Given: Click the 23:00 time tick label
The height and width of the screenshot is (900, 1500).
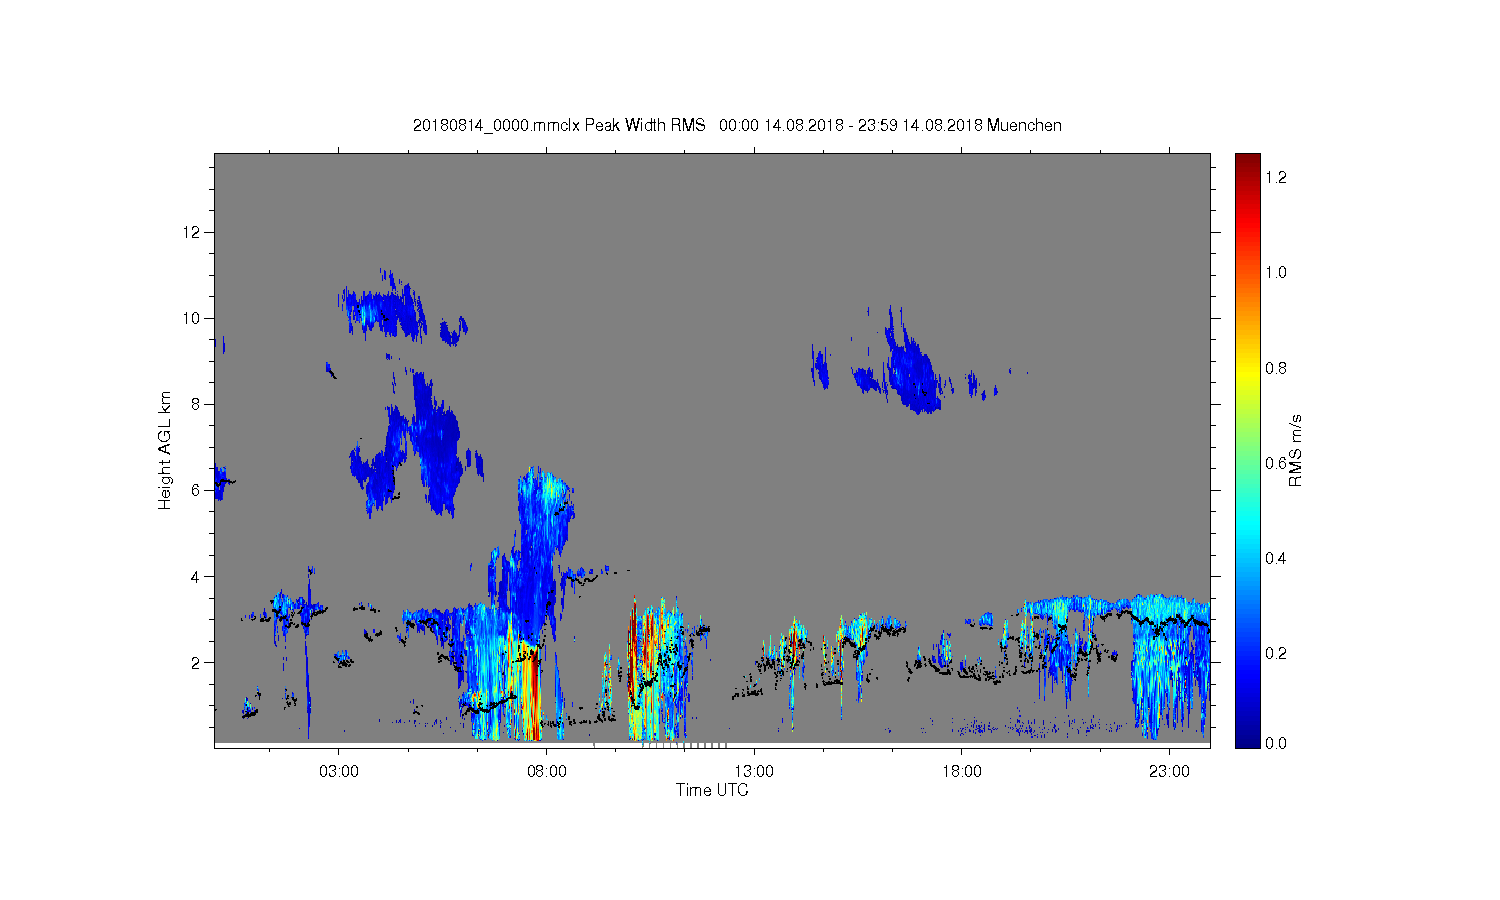Looking at the screenshot, I should pyautogui.click(x=1169, y=772).
